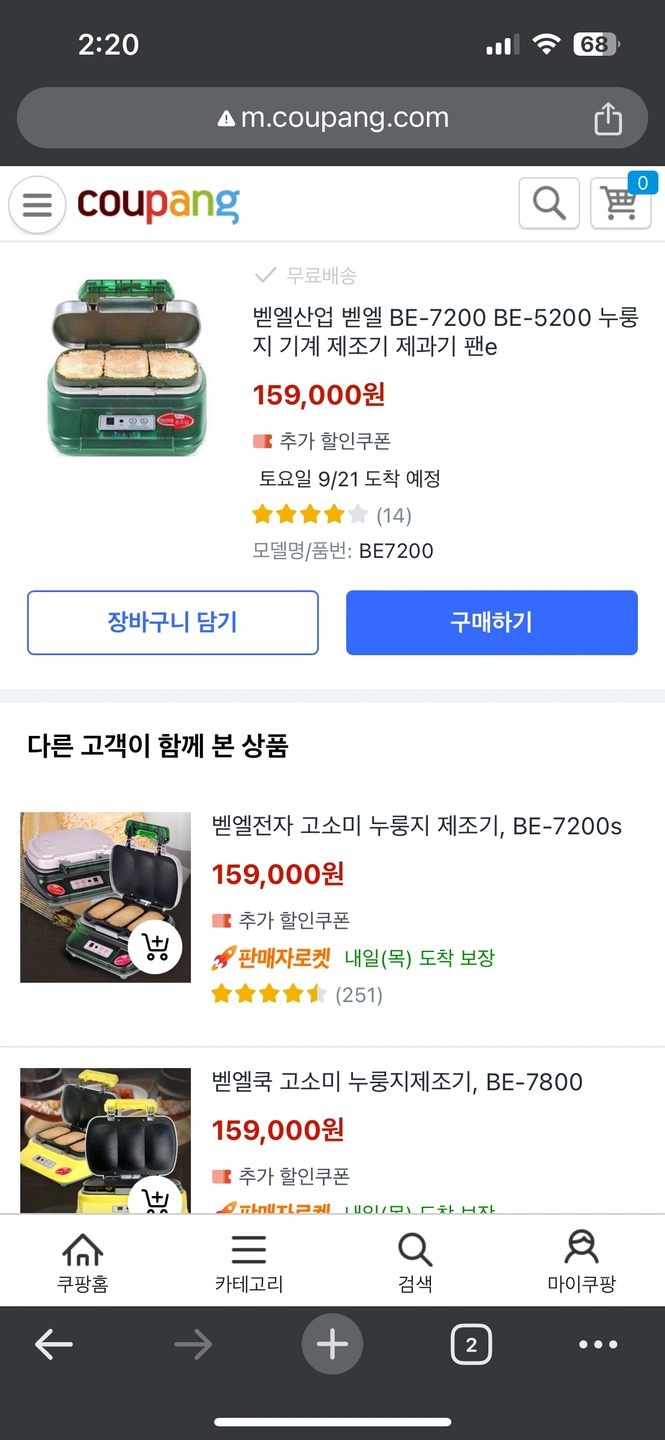Open 카테고리 tab in bottom navigation
The image size is (665, 1440).
[x=249, y=1262]
